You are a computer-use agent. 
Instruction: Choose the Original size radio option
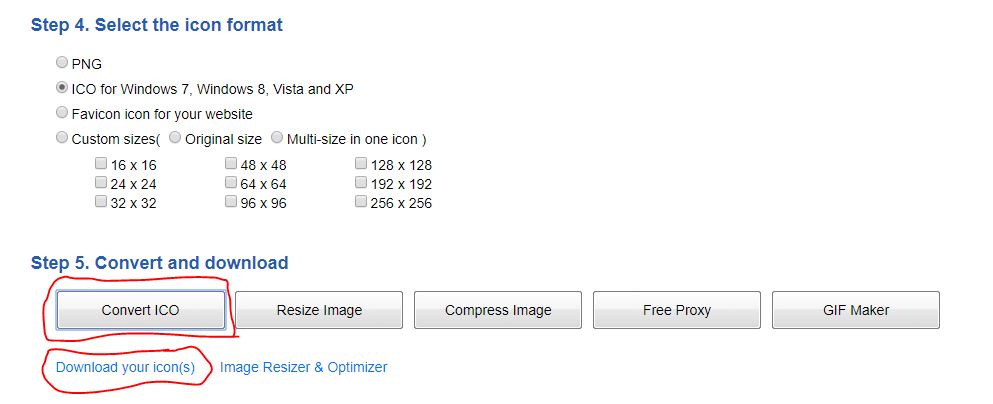[x=176, y=138]
